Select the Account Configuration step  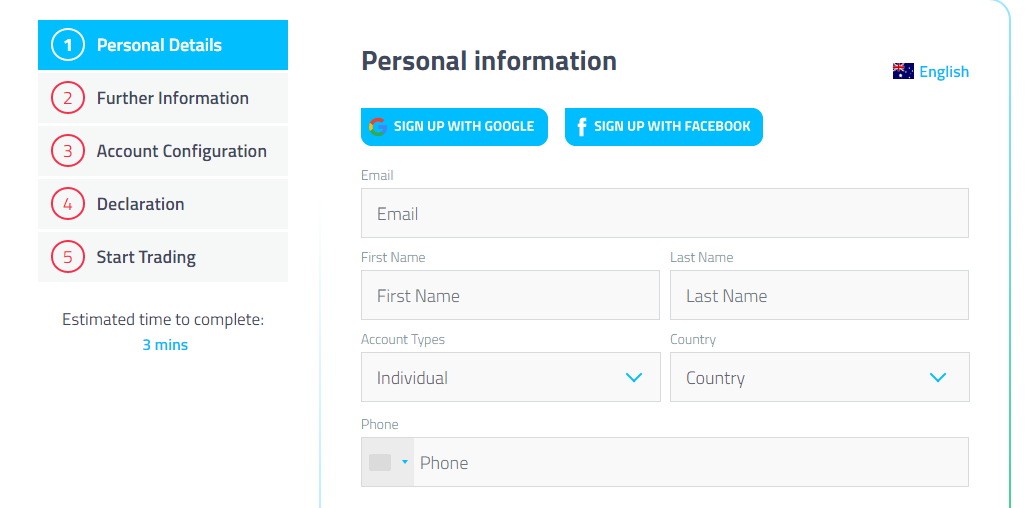[x=181, y=151]
